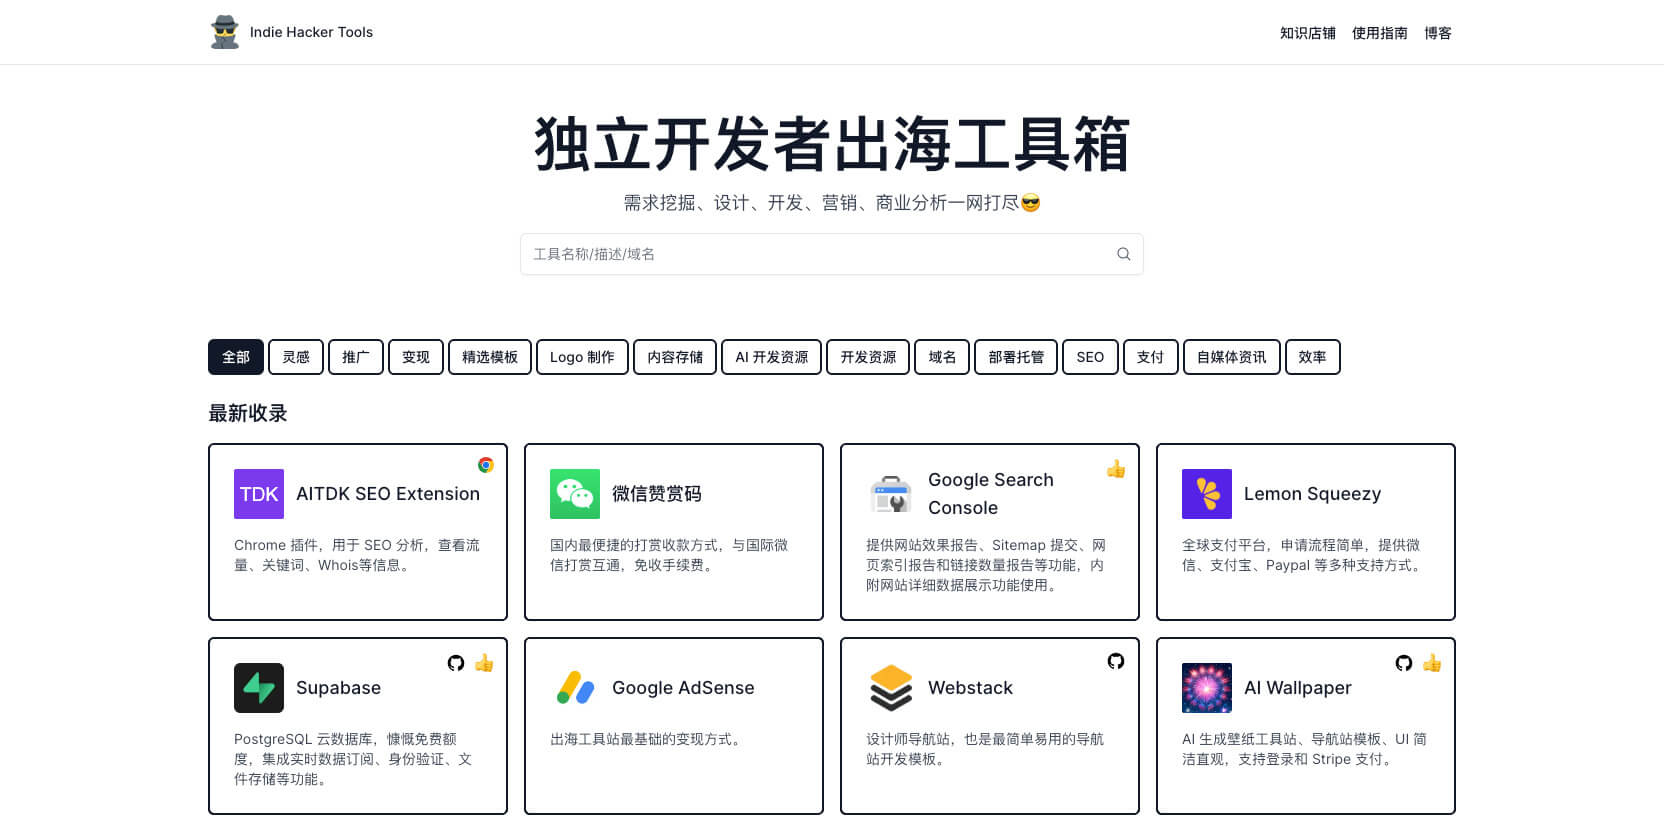Viewport: 1664px width, 832px height.
Task: Filter by the SEO category
Action: pos(1090,357)
